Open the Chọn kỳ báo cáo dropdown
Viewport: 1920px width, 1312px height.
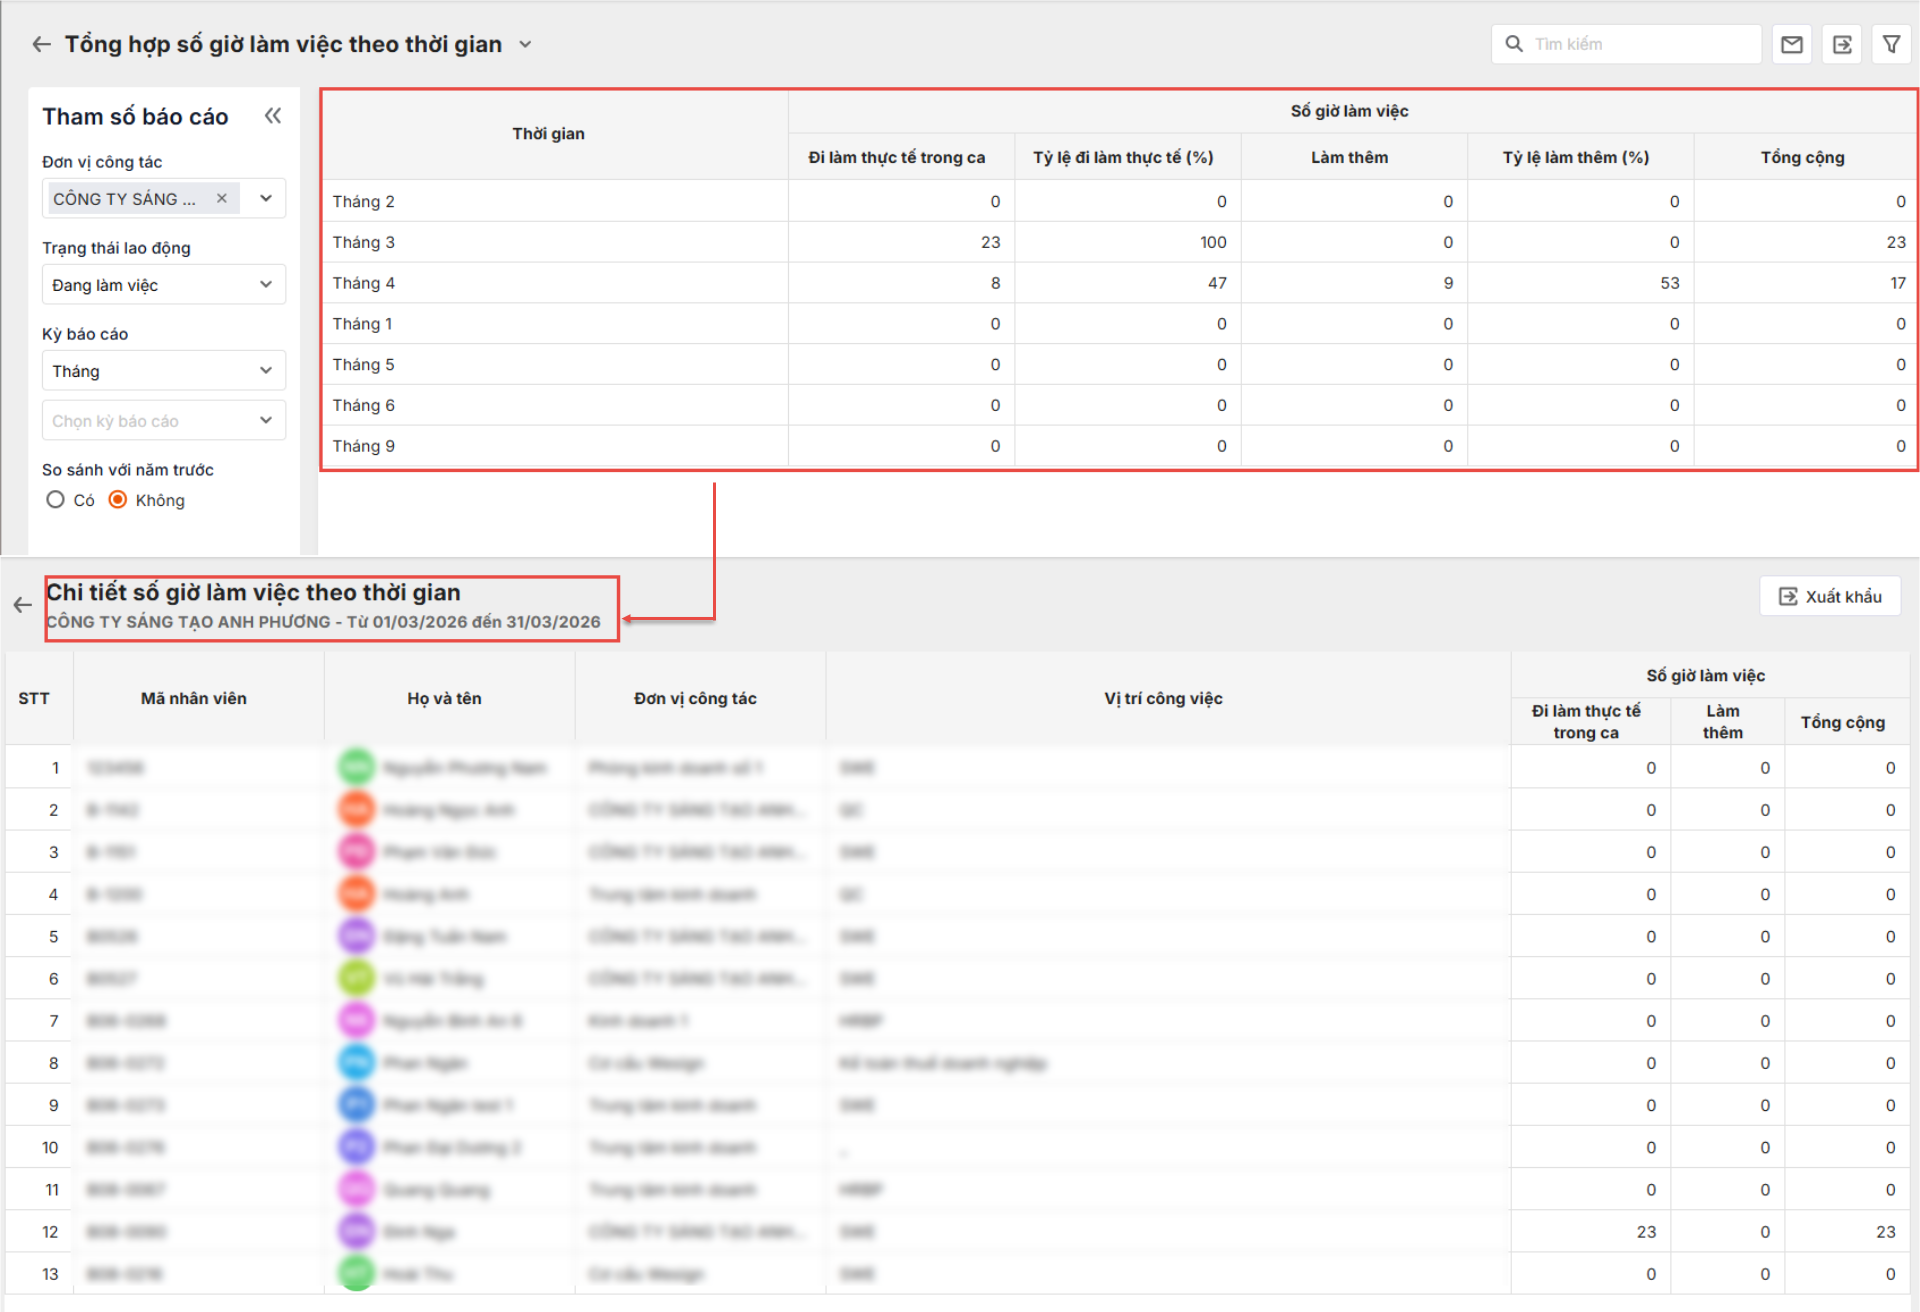[164, 421]
